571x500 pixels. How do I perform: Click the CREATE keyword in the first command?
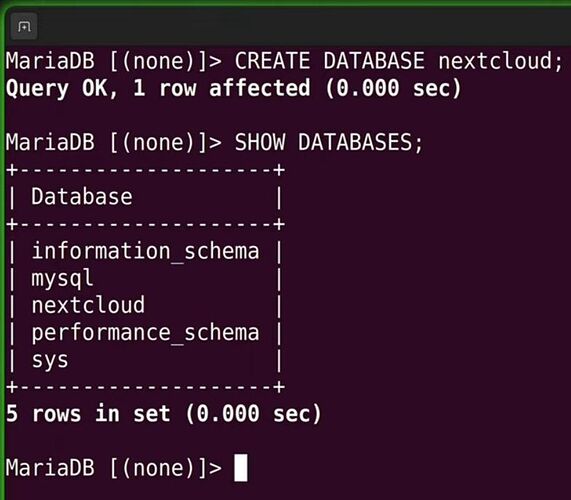[272, 60]
